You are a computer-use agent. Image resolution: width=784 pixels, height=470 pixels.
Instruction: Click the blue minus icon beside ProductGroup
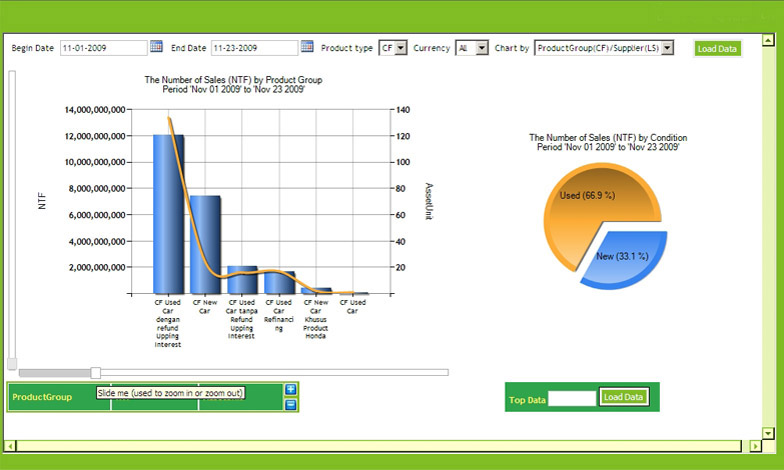click(x=291, y=404)
